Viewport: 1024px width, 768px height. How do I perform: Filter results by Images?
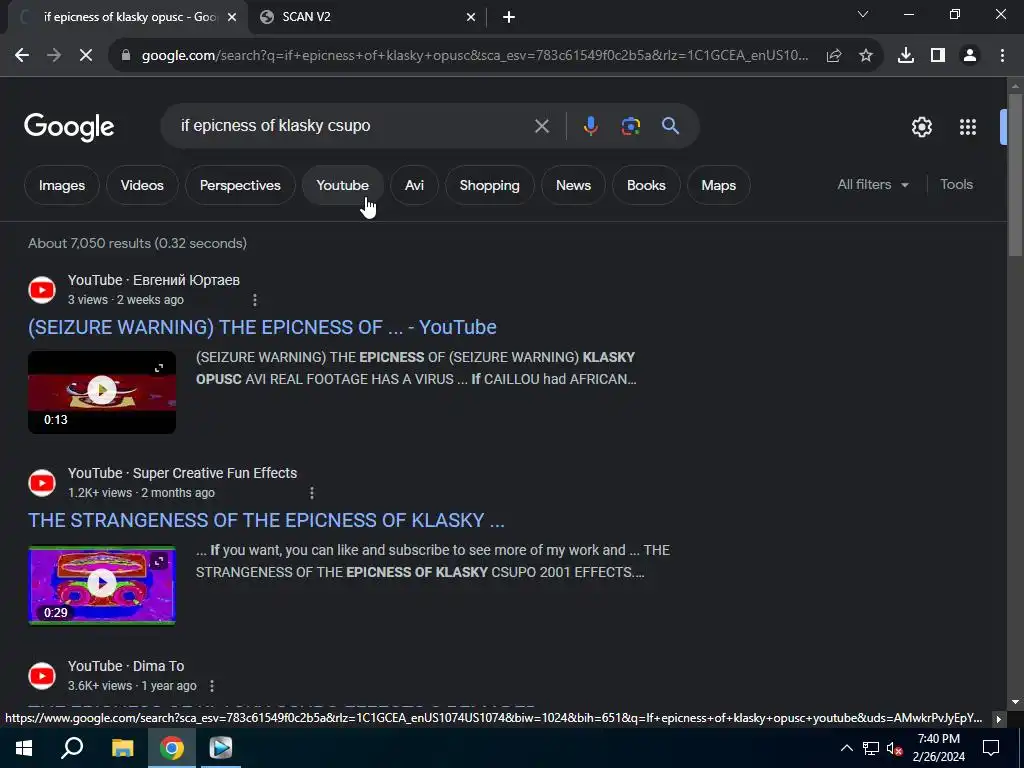tap(62, 185)
